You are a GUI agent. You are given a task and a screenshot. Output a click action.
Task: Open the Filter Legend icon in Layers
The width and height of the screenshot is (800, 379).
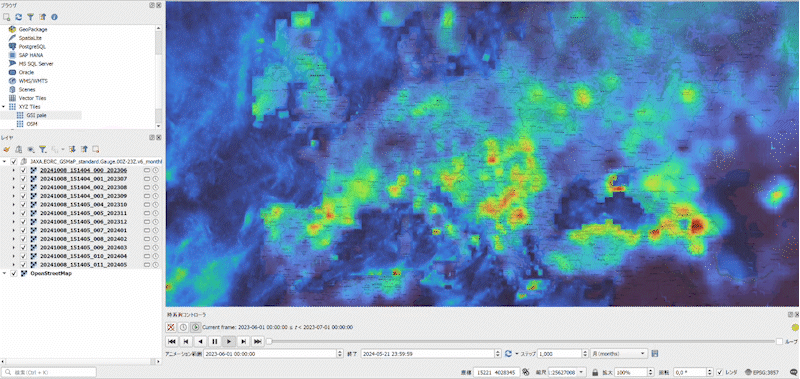pos(43,149)
